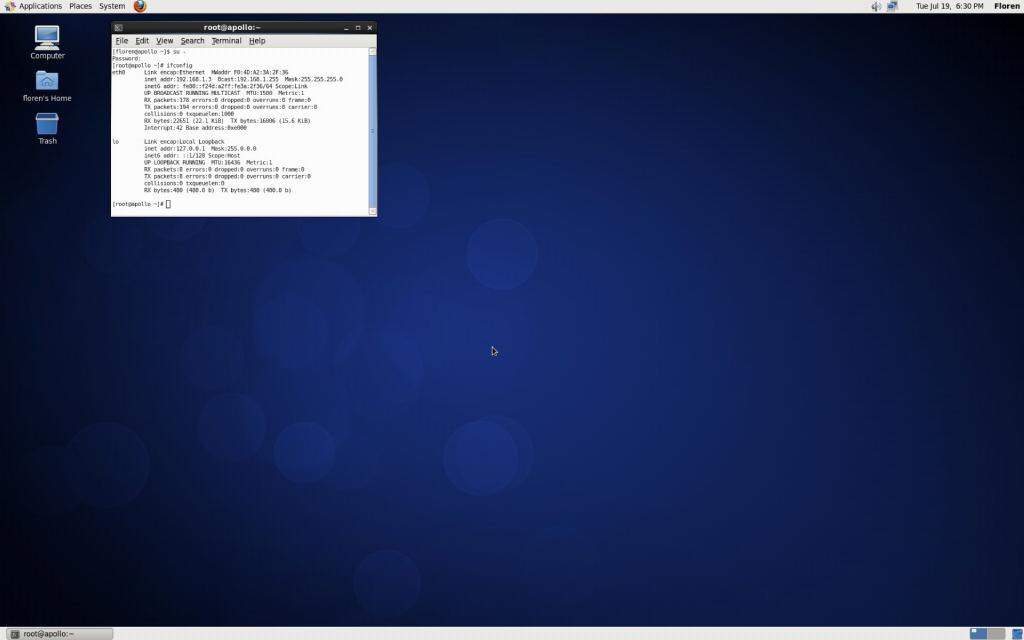Click the date and time clock

coord(949,6)
